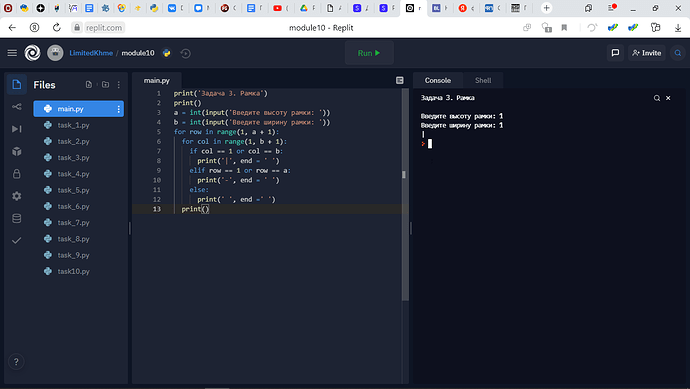Open the Packages cube icon
The width and height of the screenshot is (690, 389).
point(16,151)
